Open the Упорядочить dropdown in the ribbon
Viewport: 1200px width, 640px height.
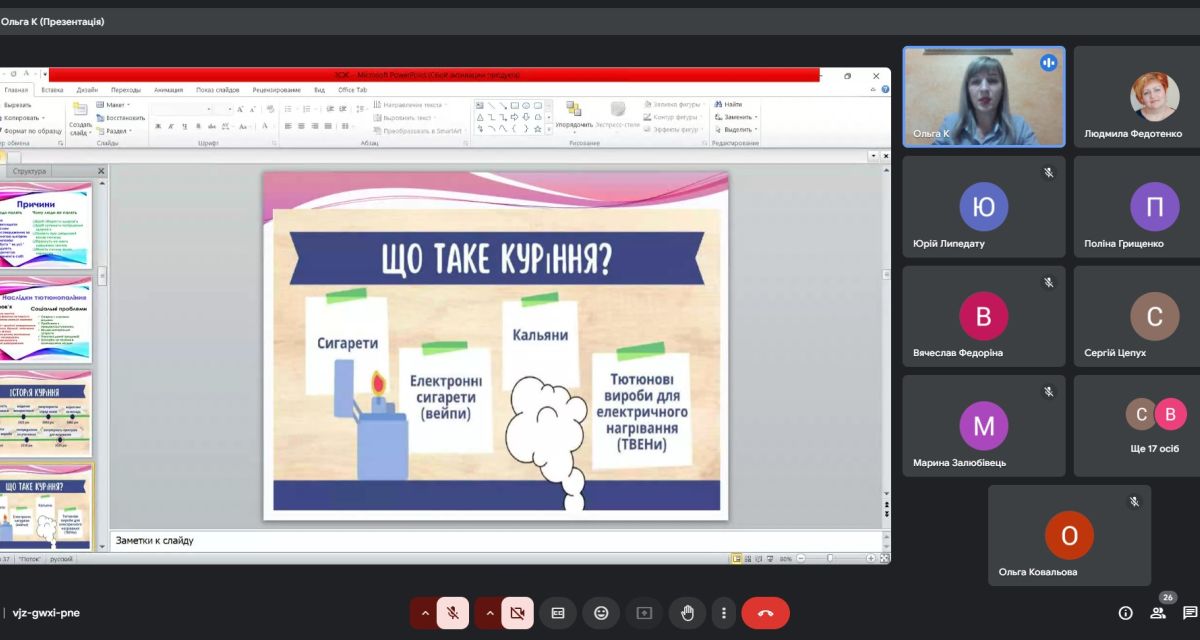click(x=574, y=126)
